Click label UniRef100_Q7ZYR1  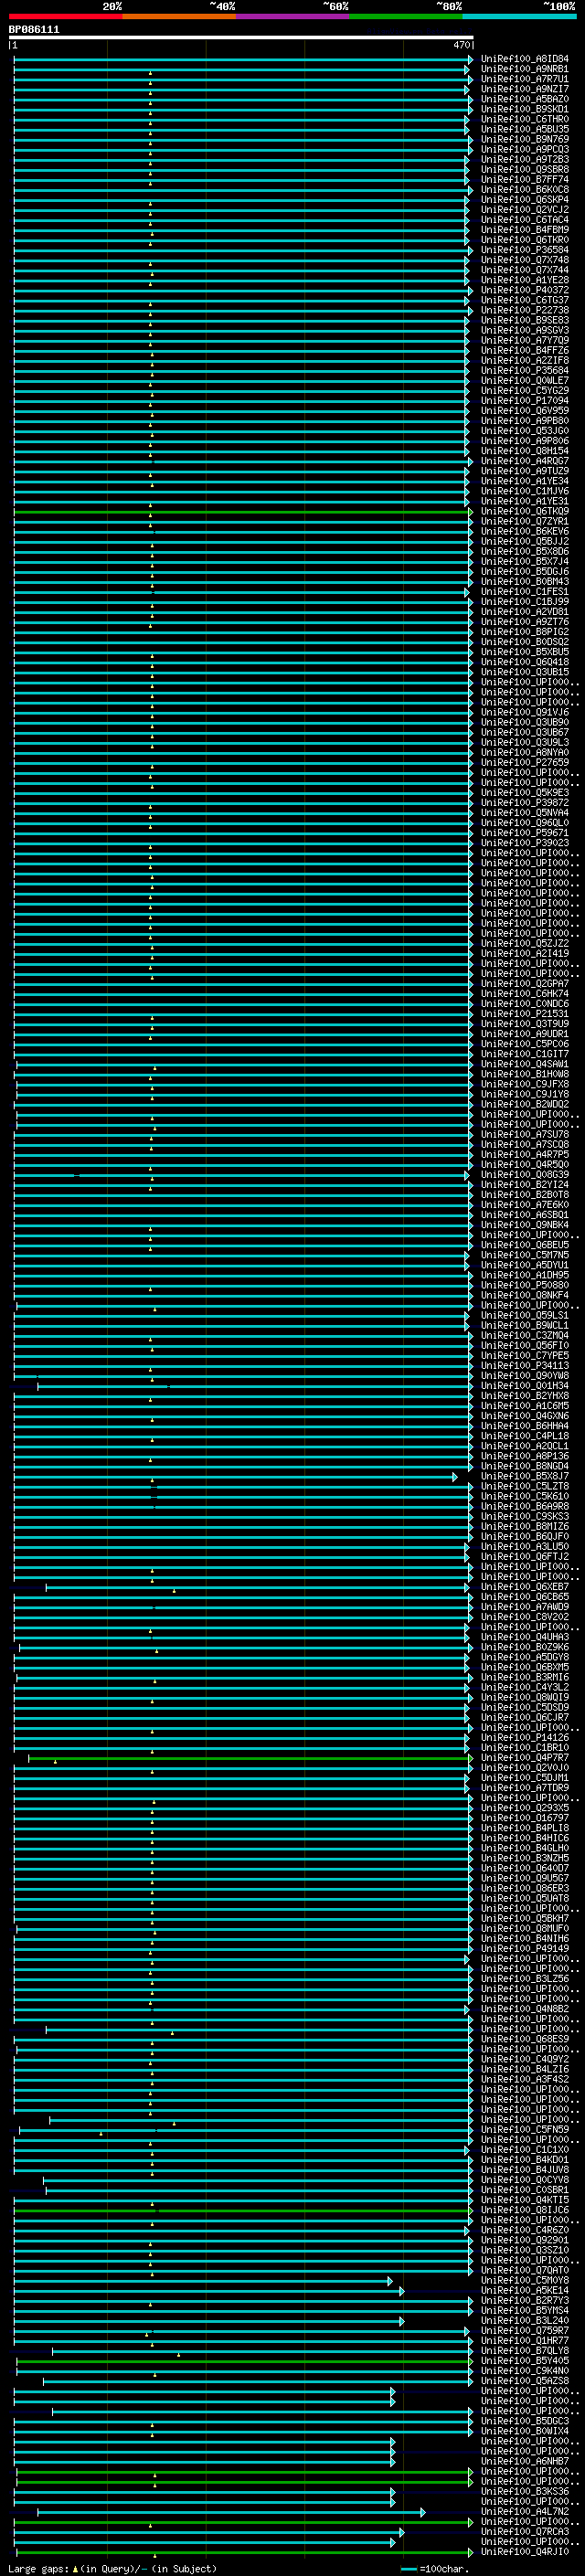click(x=525, y=521)
